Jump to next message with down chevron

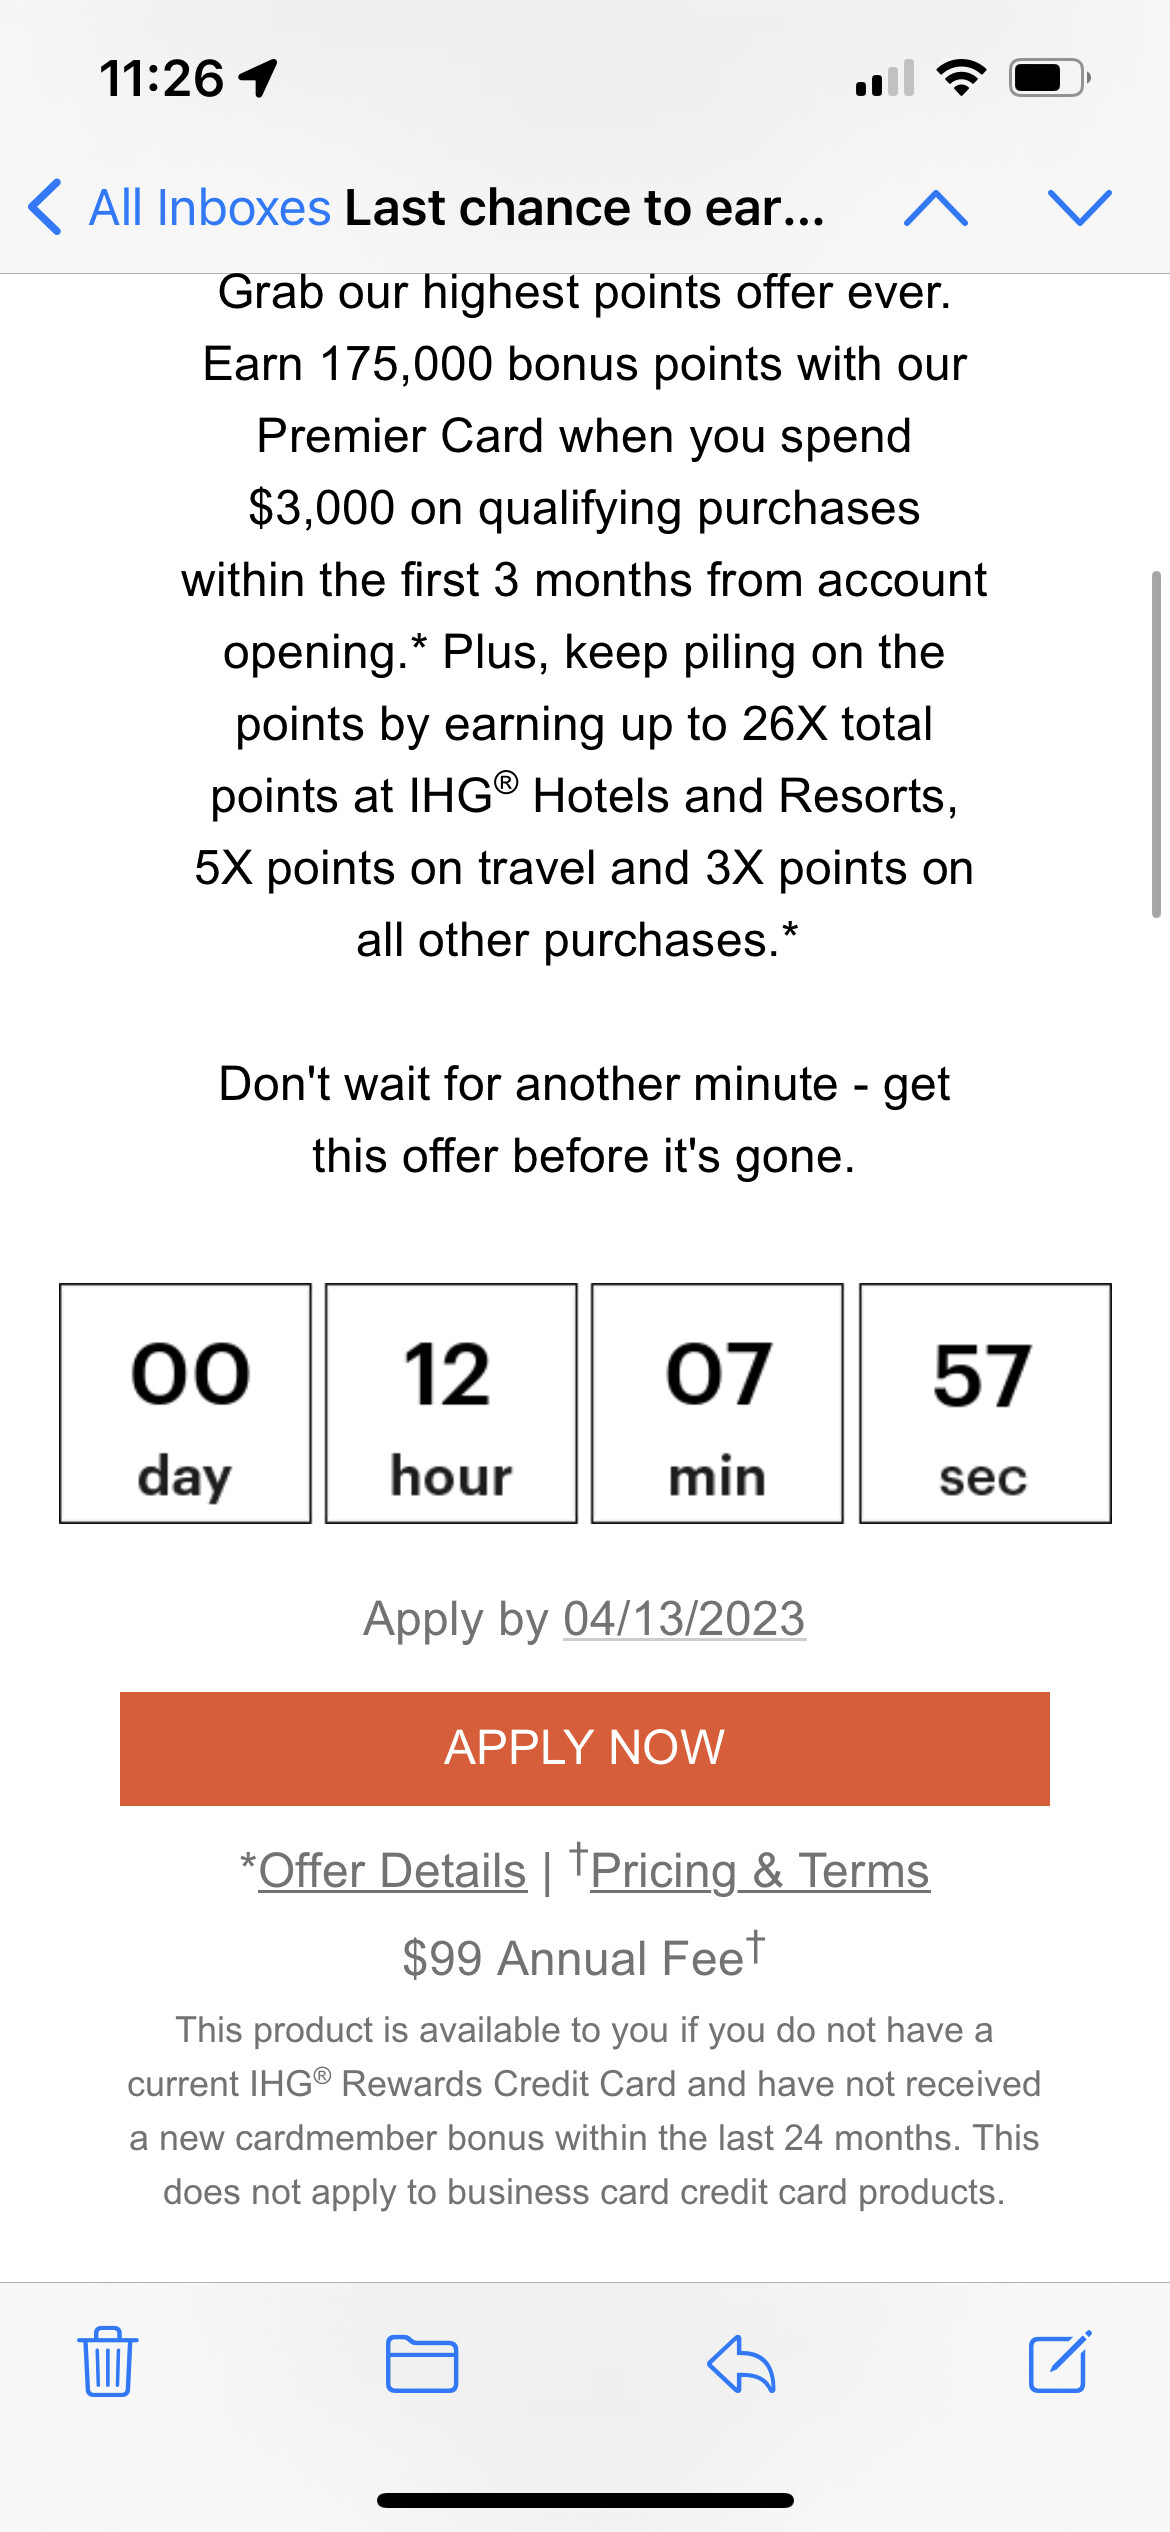1080,208
